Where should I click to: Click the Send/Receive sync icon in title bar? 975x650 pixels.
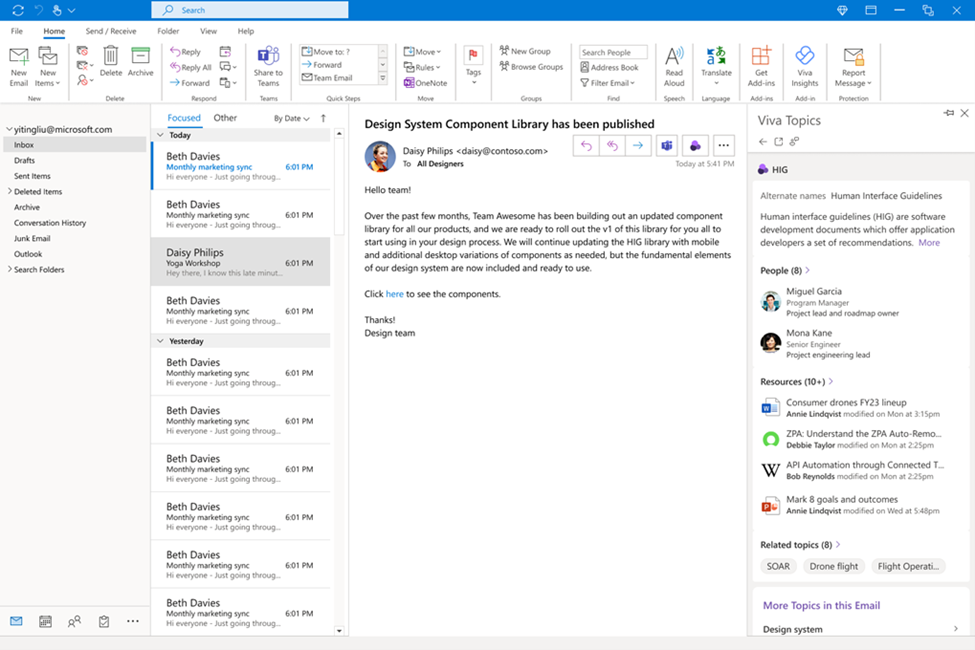18,10
